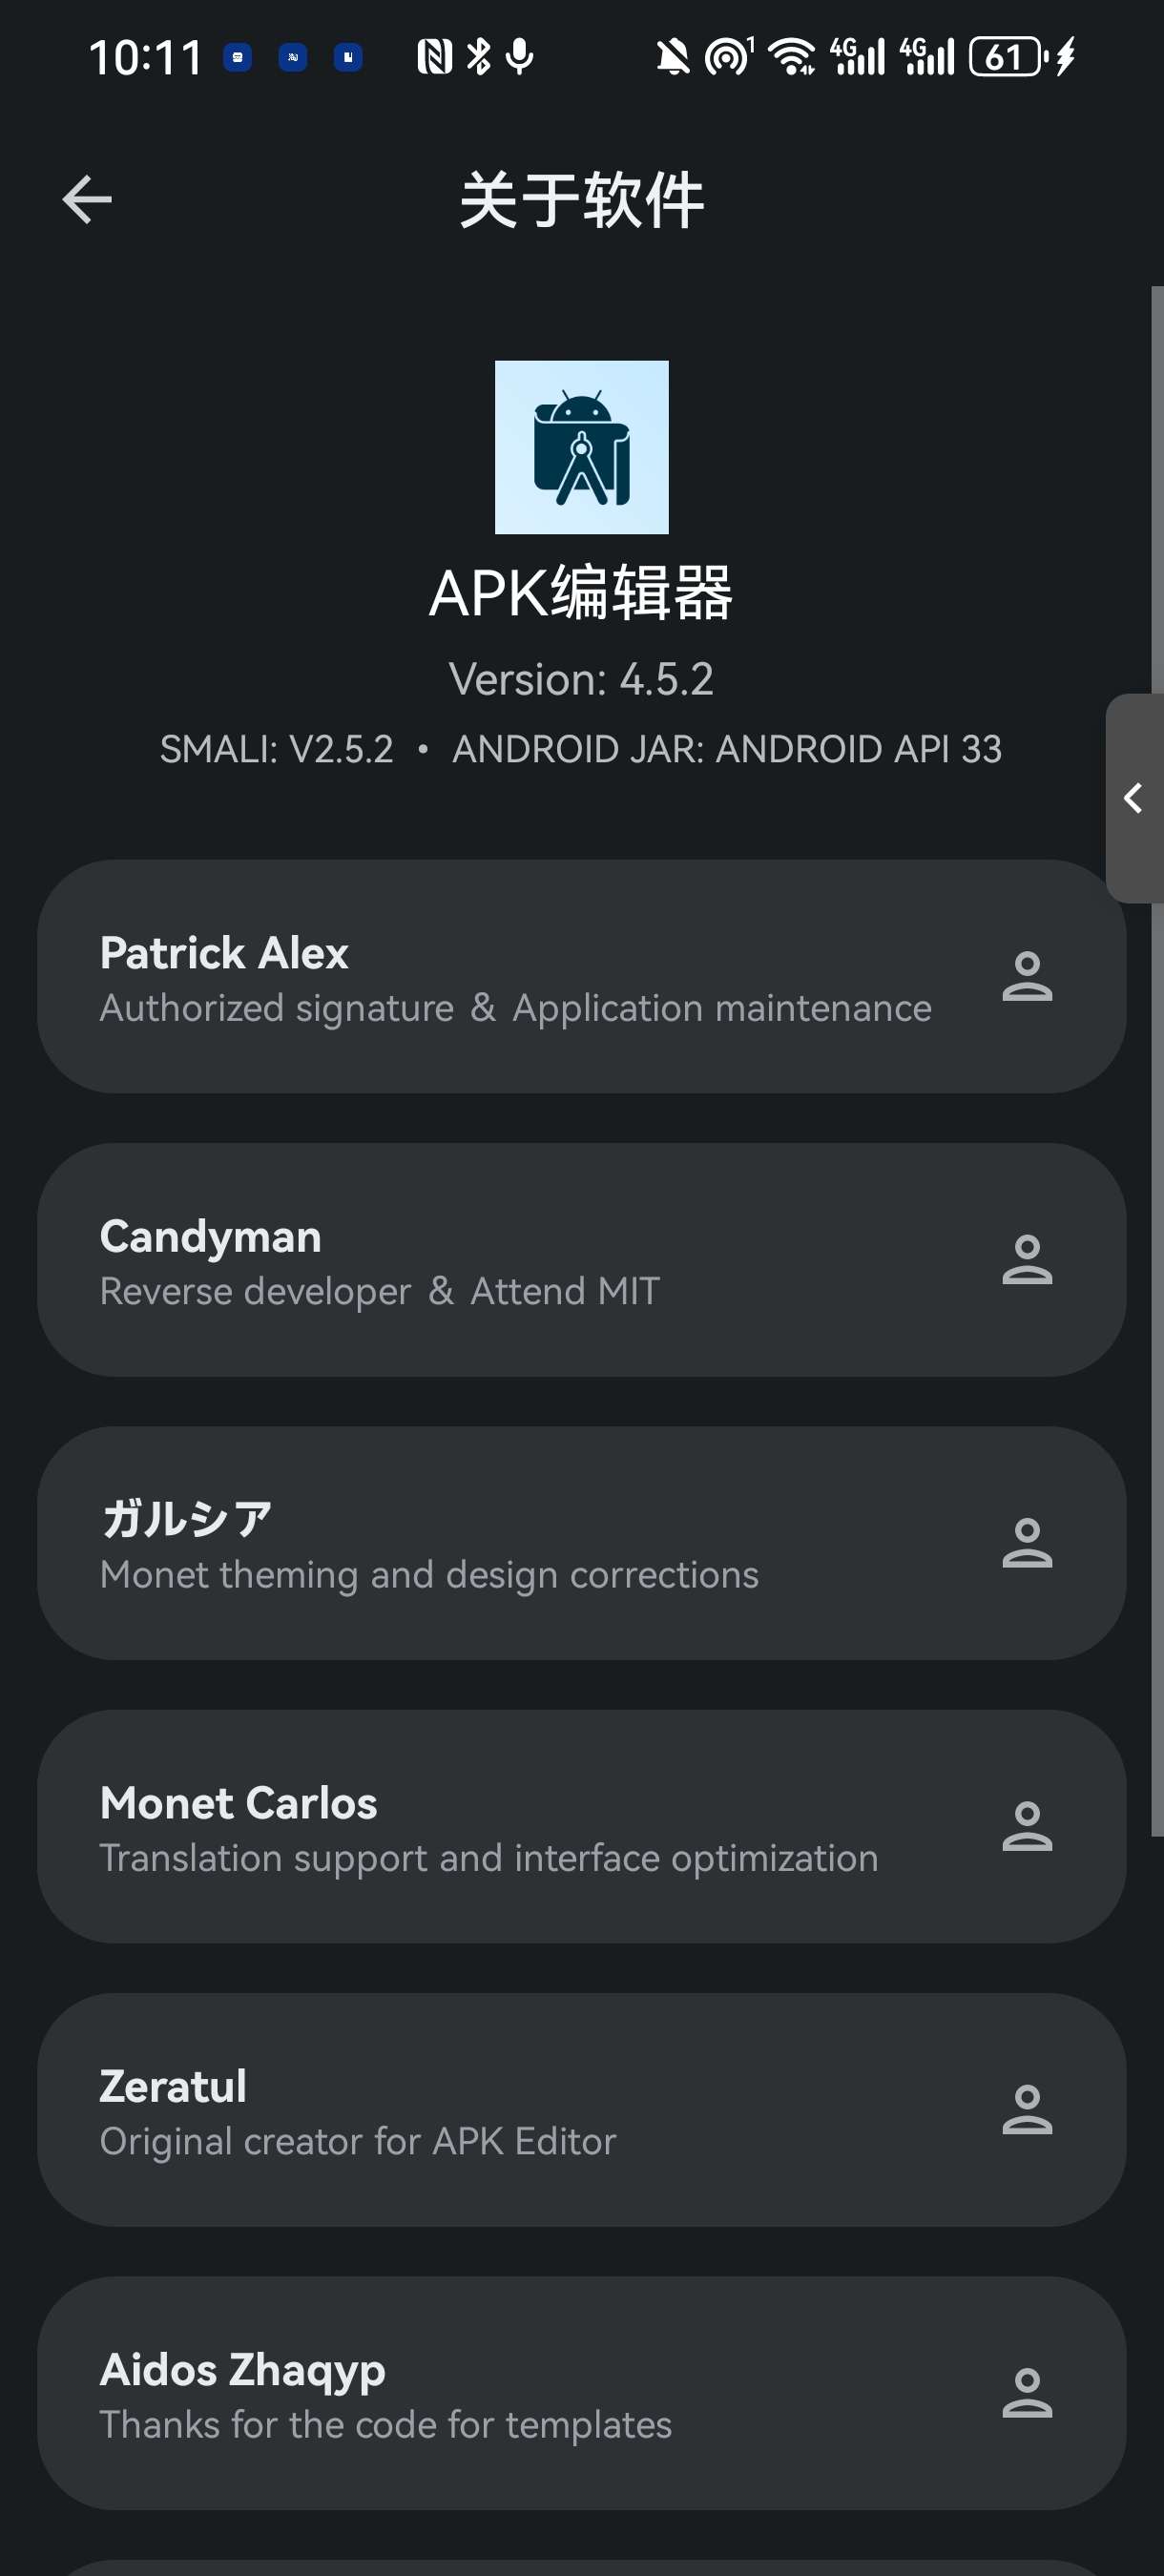This screenshot has width=1164, height=2576.
Task: Tap person icon on Candyman card
Action: [1027, 1259]
